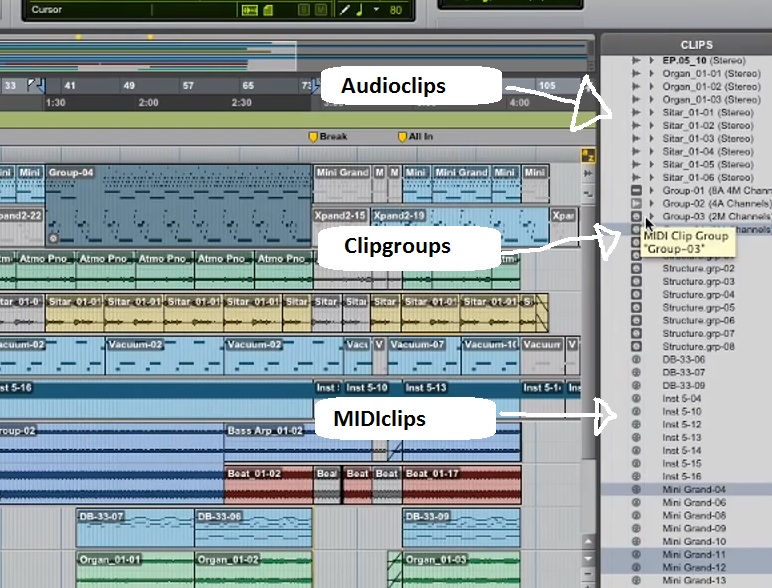Click the group icon of Structure.grp-08
Screen dimensions: 772x588
pyautogui.click(x=636, y=346)
